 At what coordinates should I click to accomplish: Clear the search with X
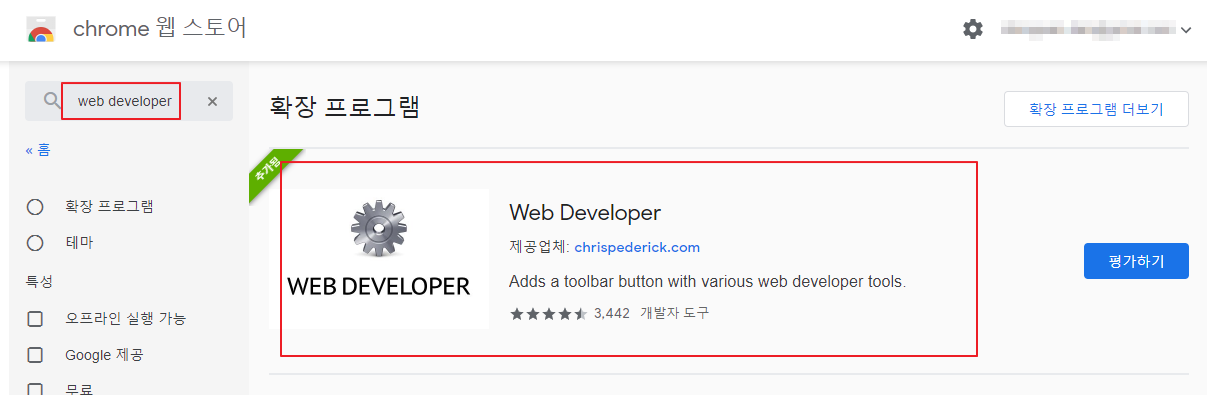(x=212, y=101)
